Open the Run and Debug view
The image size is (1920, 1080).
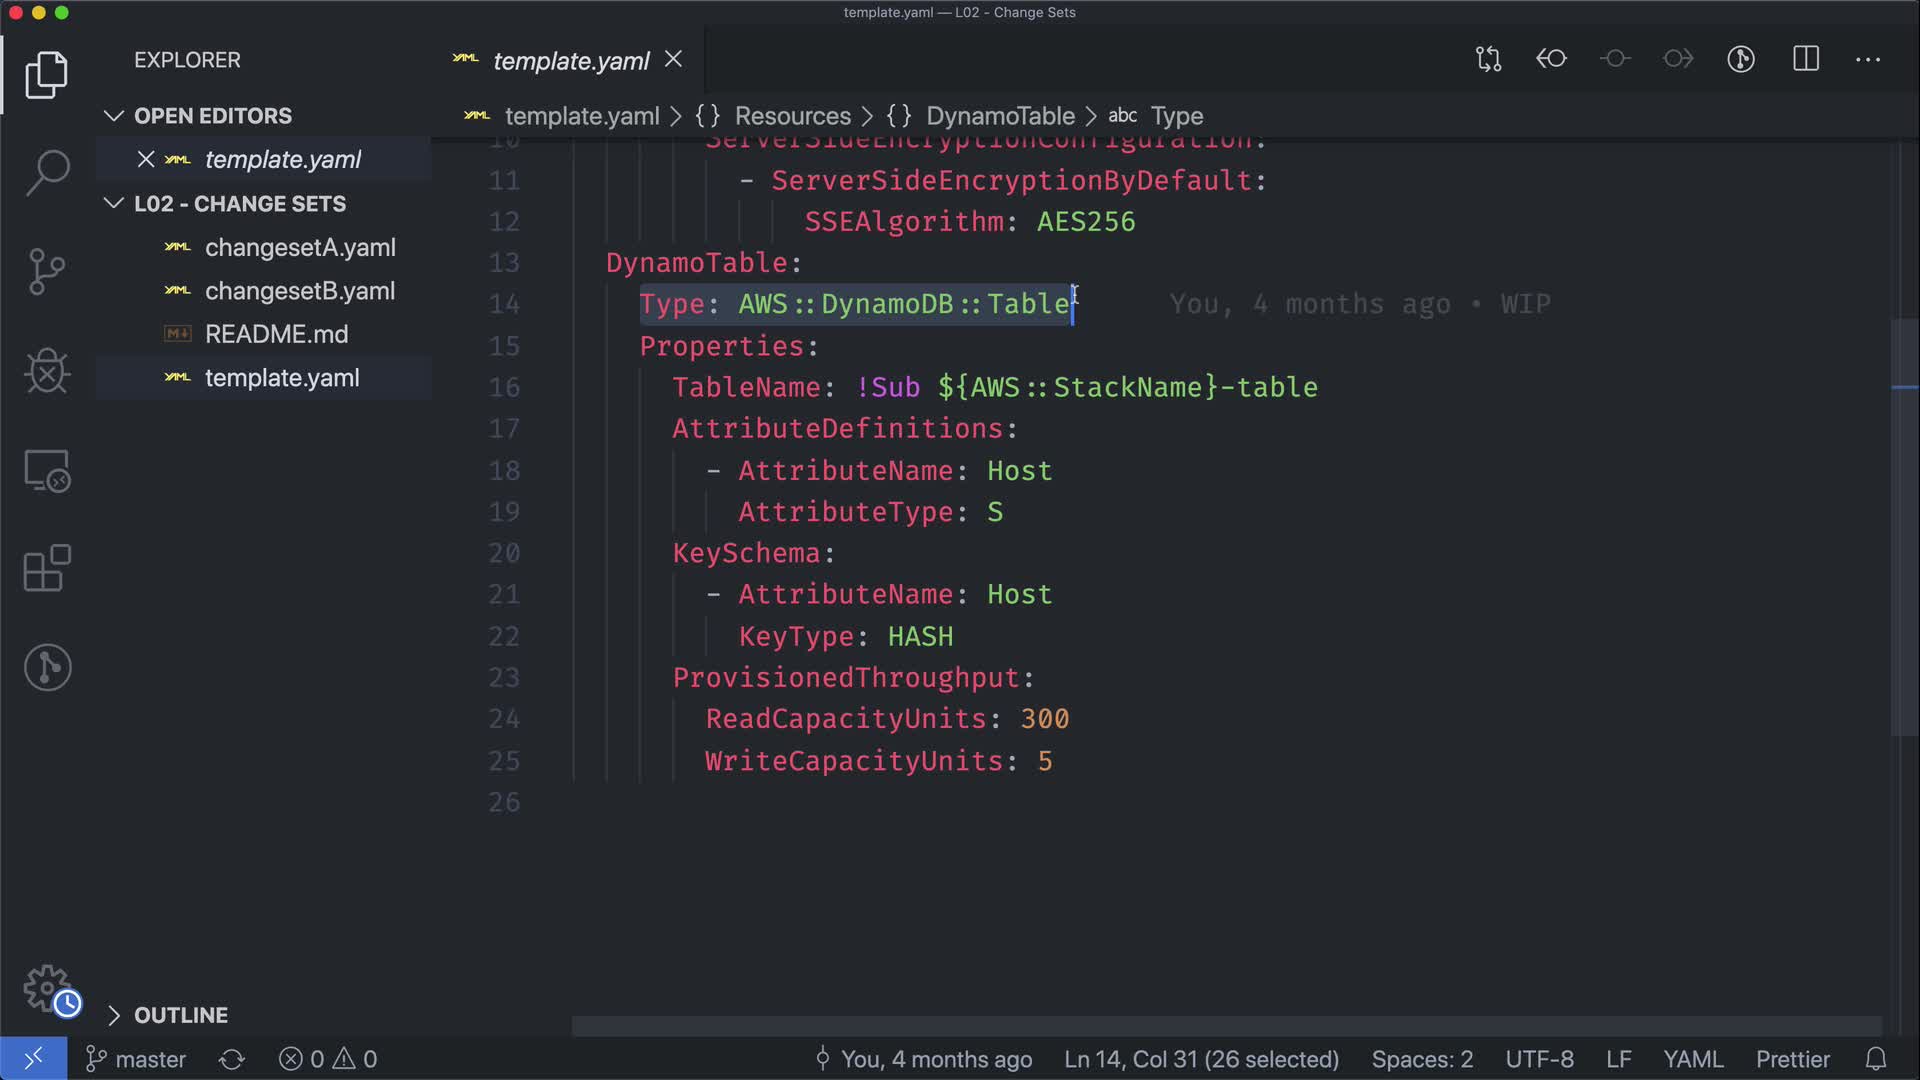pos(47,371)
